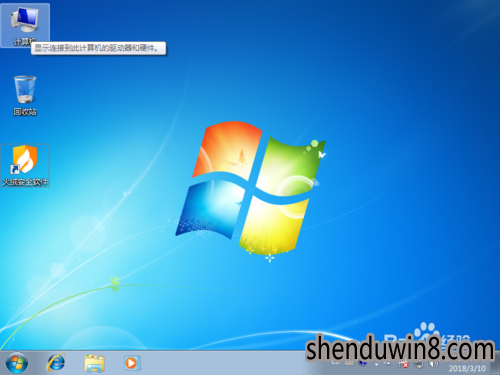Click the tooltip text about drives and hardware
Viewport: 500px width, 375px height.
(x=96, y=48)
